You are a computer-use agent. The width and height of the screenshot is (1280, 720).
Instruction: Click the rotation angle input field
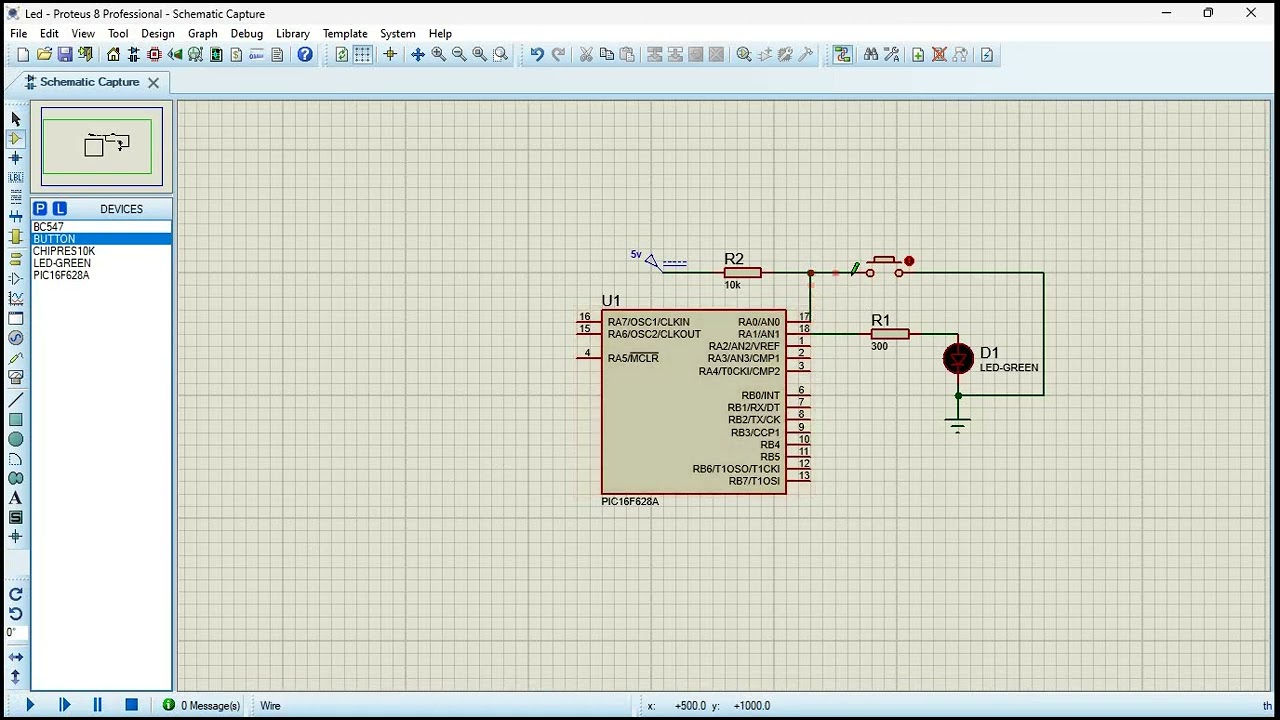(16, 633)
